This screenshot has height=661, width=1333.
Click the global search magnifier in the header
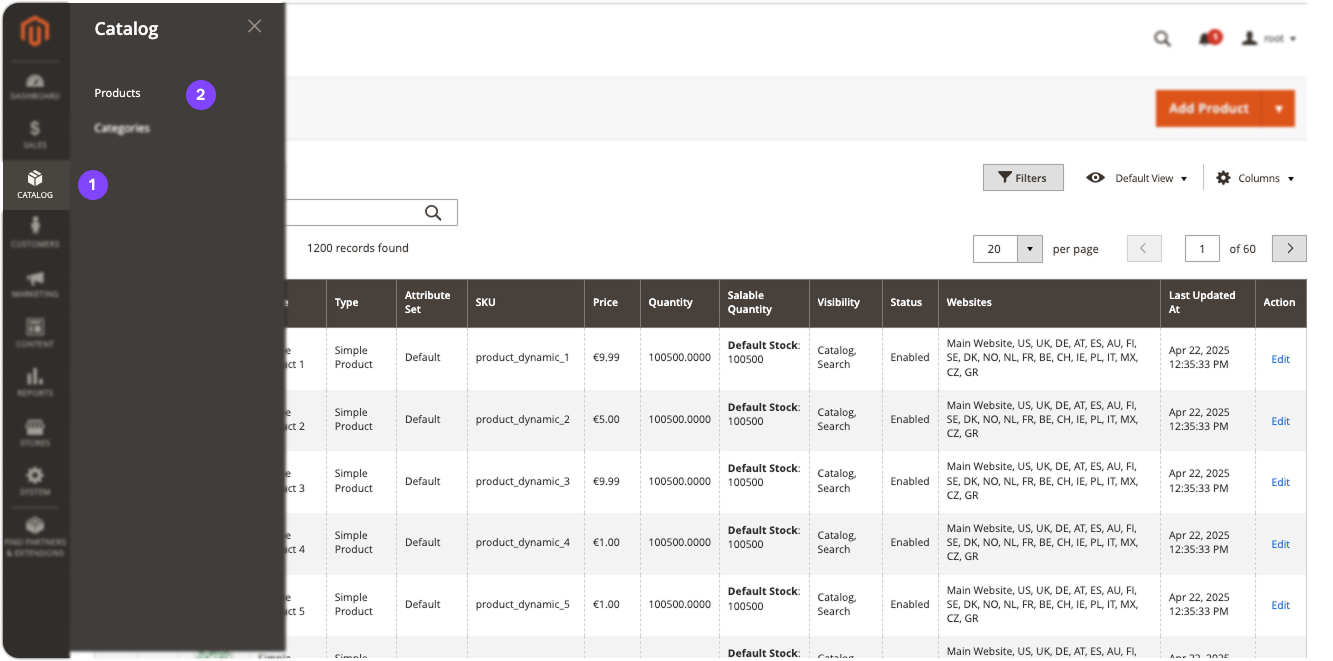(1162, 39)
